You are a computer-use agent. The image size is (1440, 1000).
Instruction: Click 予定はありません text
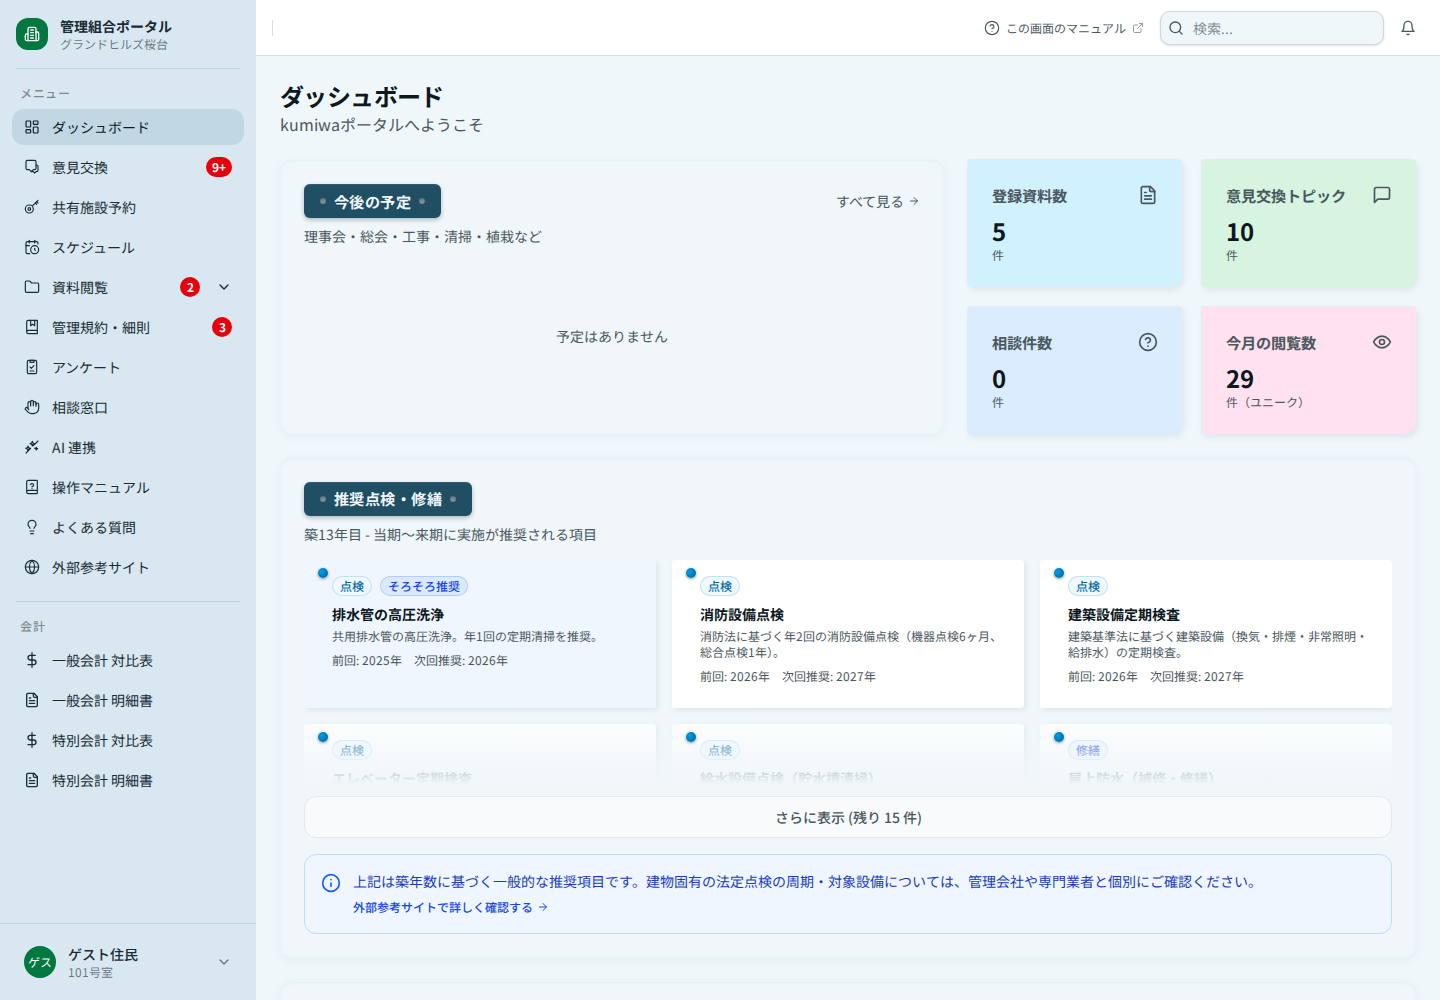point(612,337)
